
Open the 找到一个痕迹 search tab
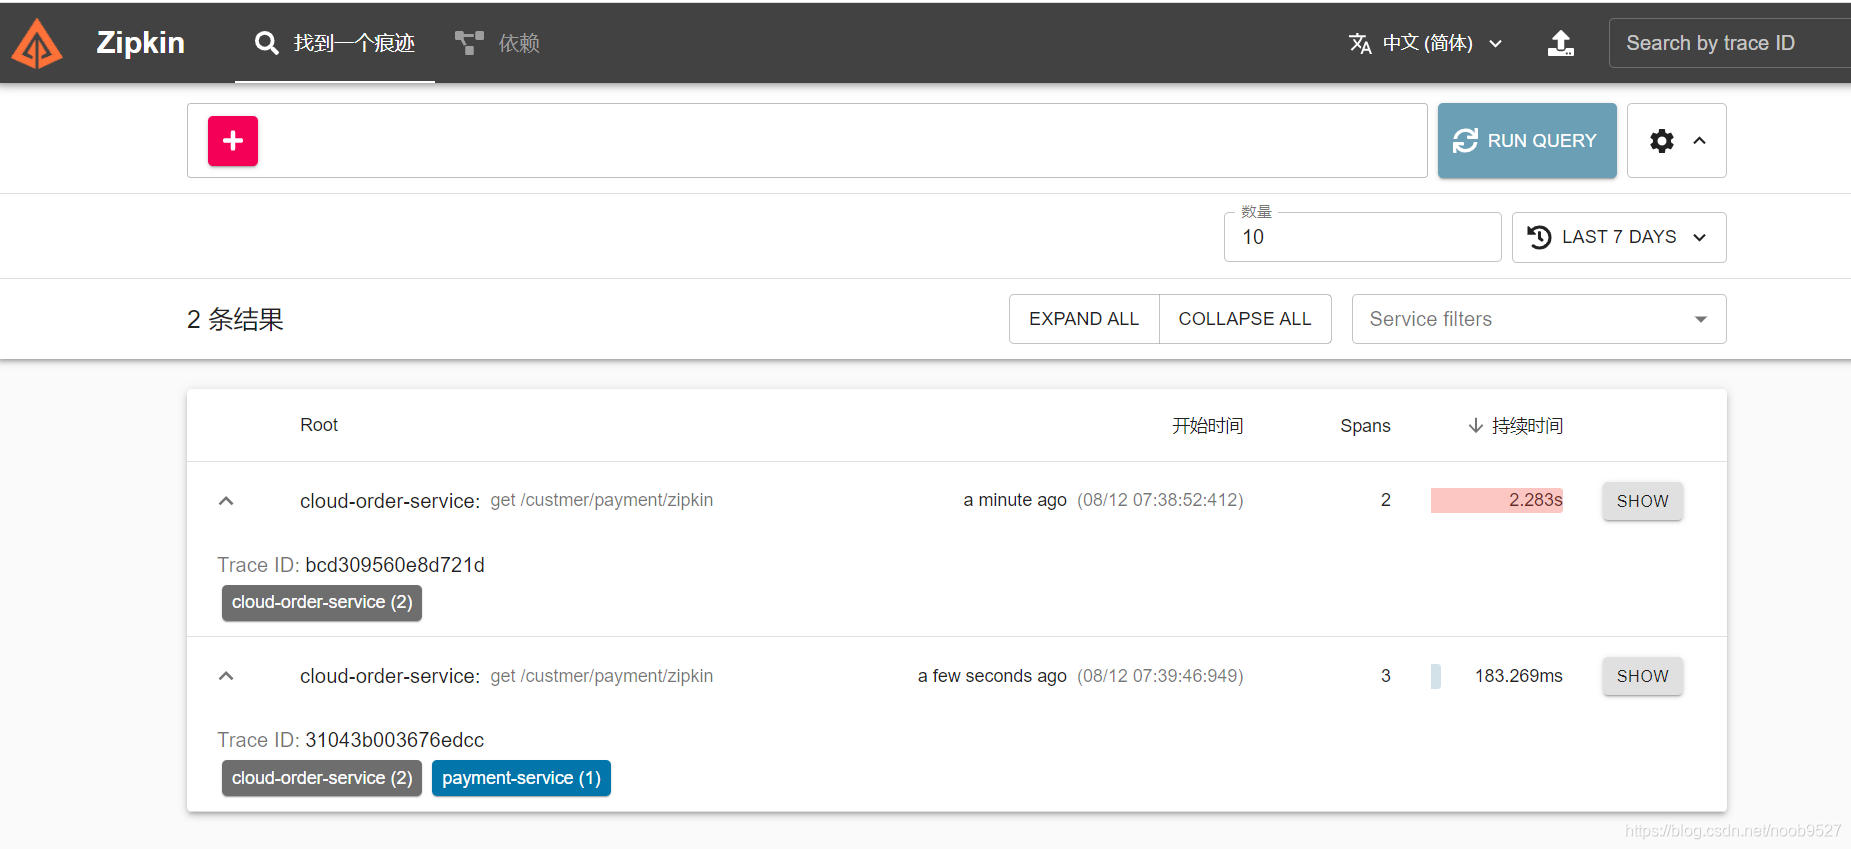point(334,43)
